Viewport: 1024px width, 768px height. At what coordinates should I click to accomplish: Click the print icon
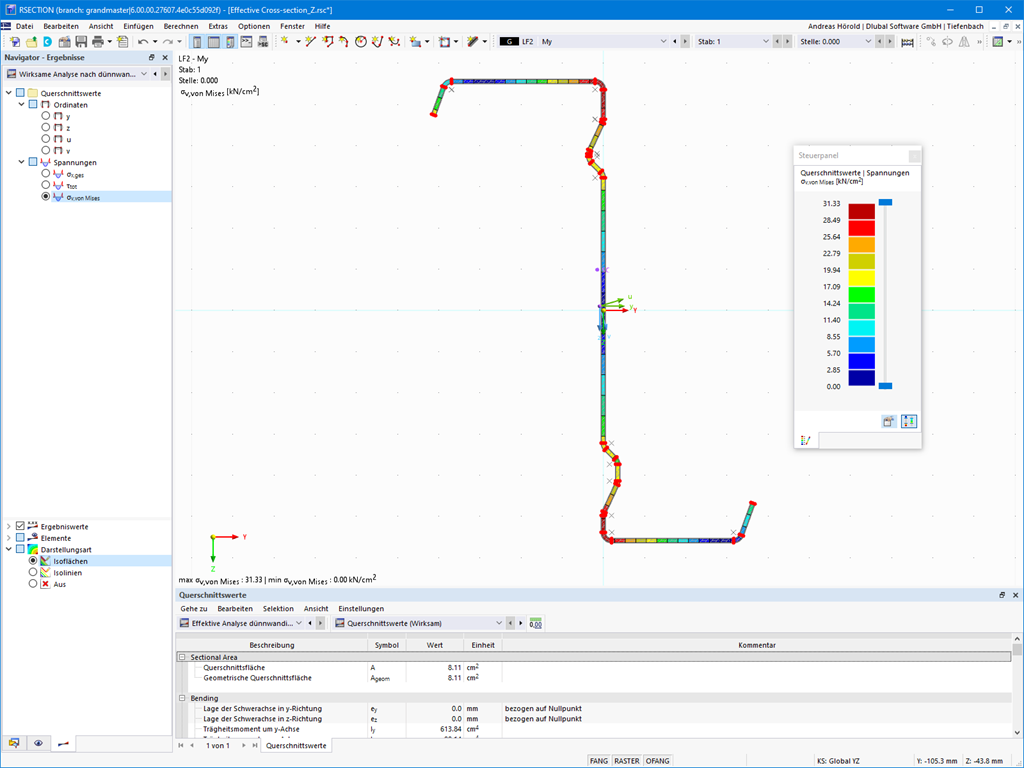click(x=98, y=42)
